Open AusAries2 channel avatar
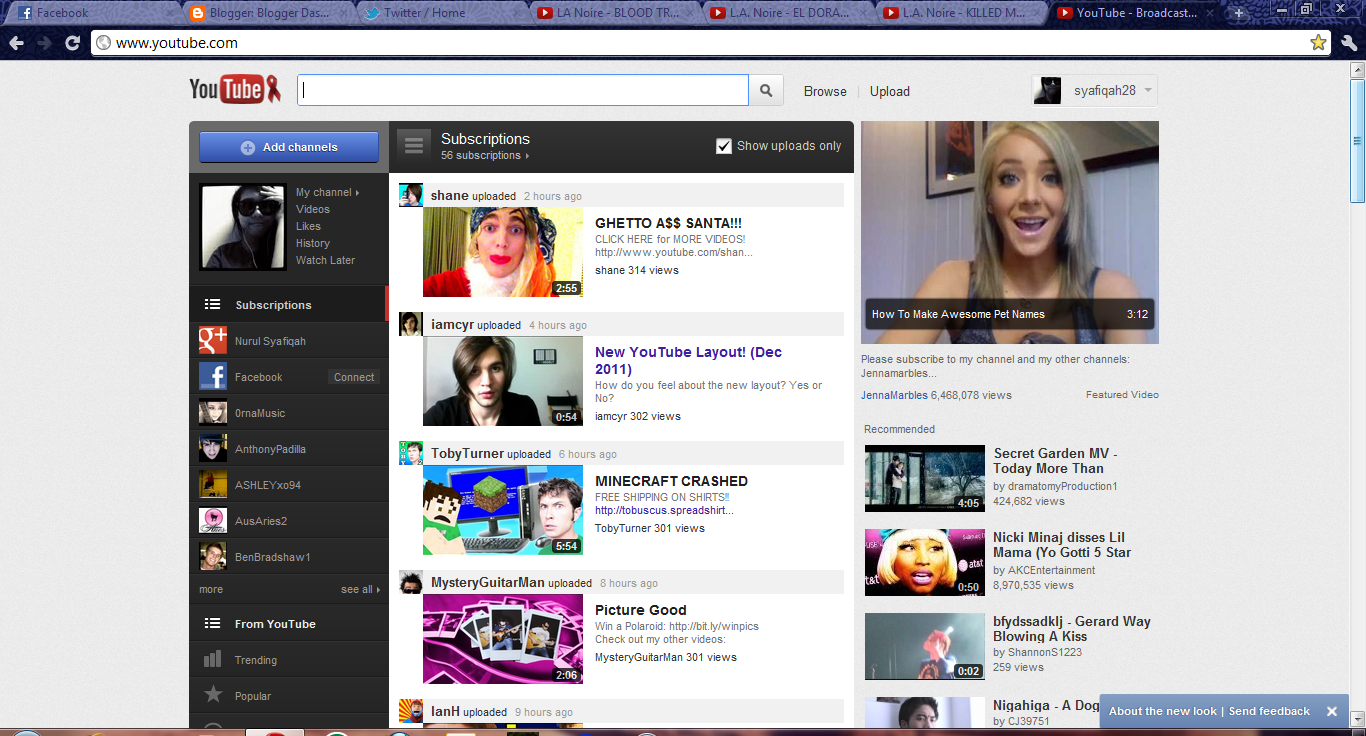The height and width of the screenshot is (736, 1366). coord(213,521)
